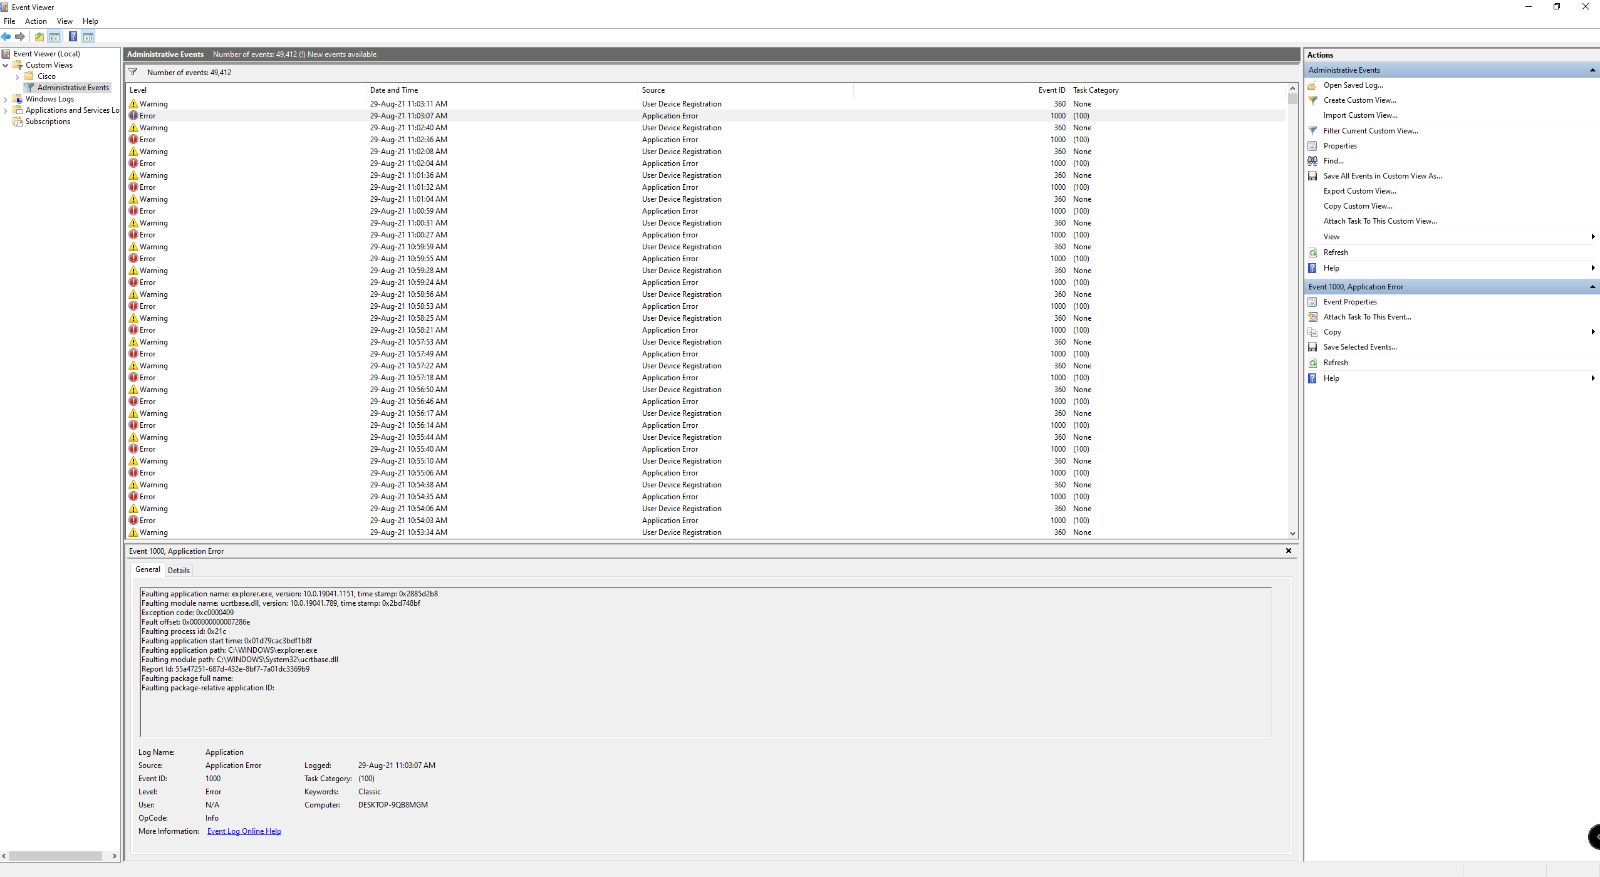Click Attach Task To This Event
The height and width of the screenshot is (877, 1600).
[1367, 317]
